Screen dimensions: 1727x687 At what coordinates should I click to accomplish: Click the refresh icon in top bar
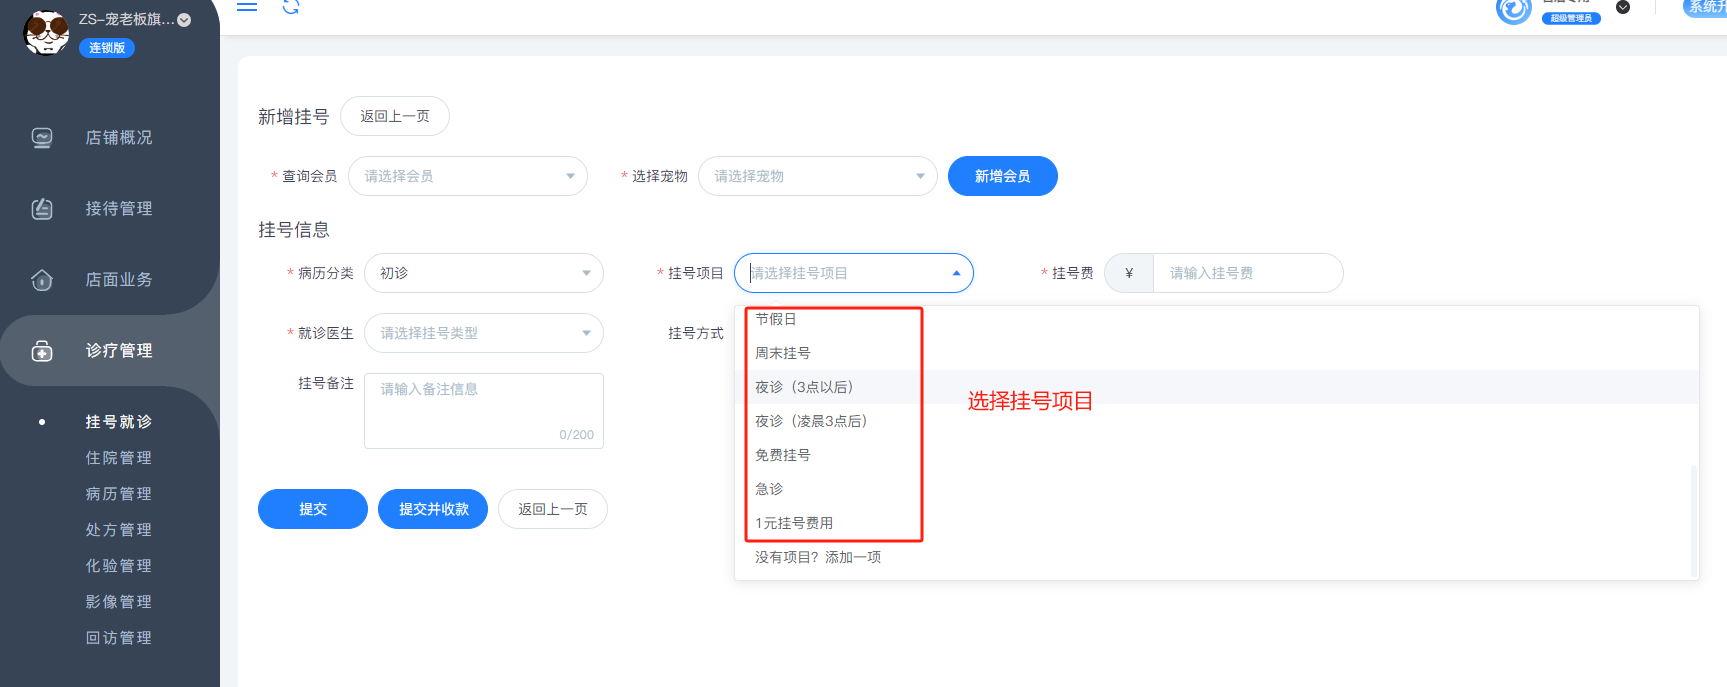pyautogui.click(x=291, y=7)
